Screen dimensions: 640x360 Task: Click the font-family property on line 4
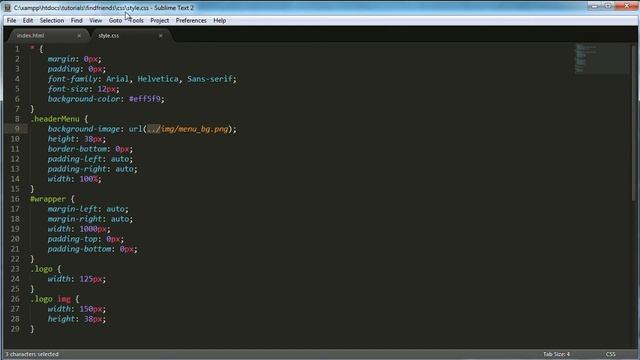pyautogui.click(x=73, y=79)
